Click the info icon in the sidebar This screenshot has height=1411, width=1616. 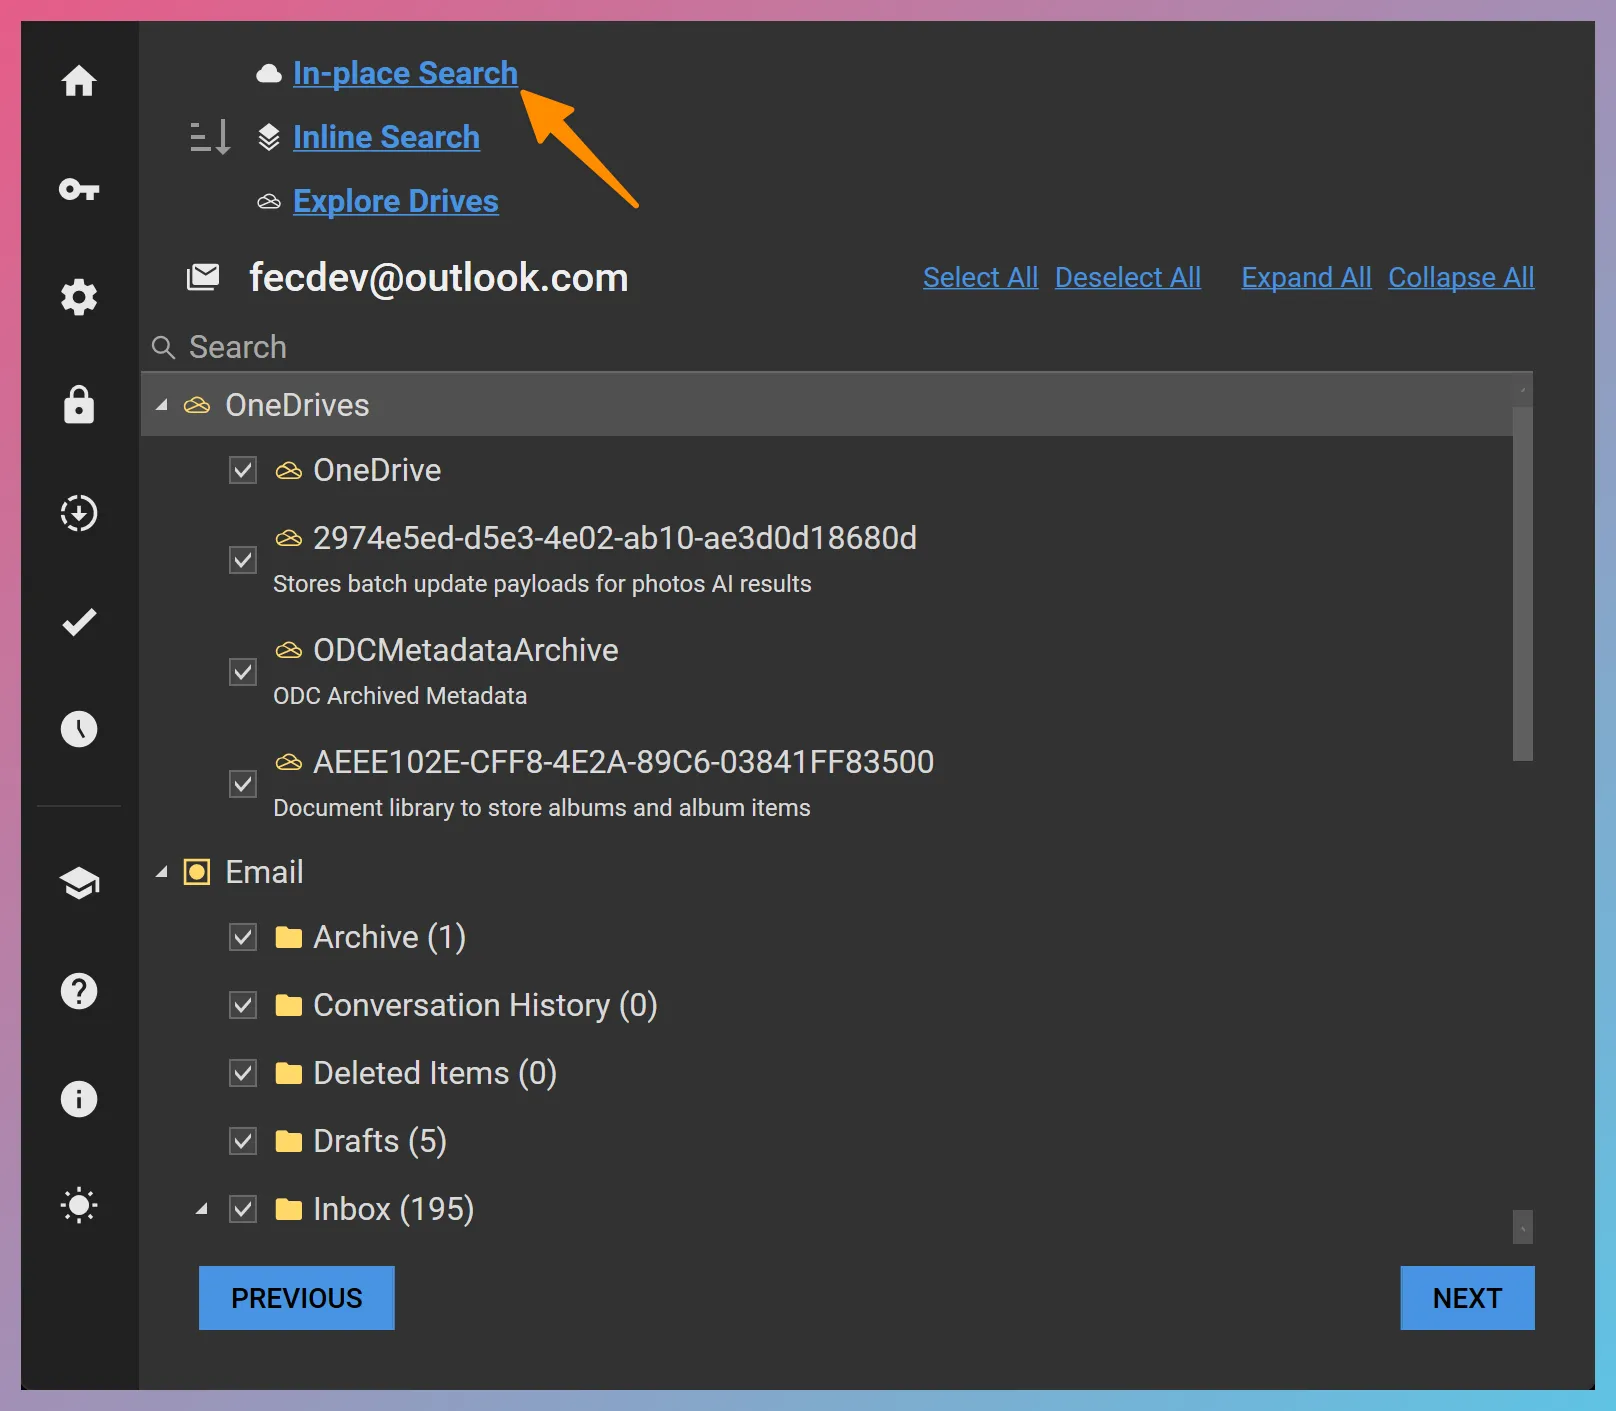click(79, 1099)
